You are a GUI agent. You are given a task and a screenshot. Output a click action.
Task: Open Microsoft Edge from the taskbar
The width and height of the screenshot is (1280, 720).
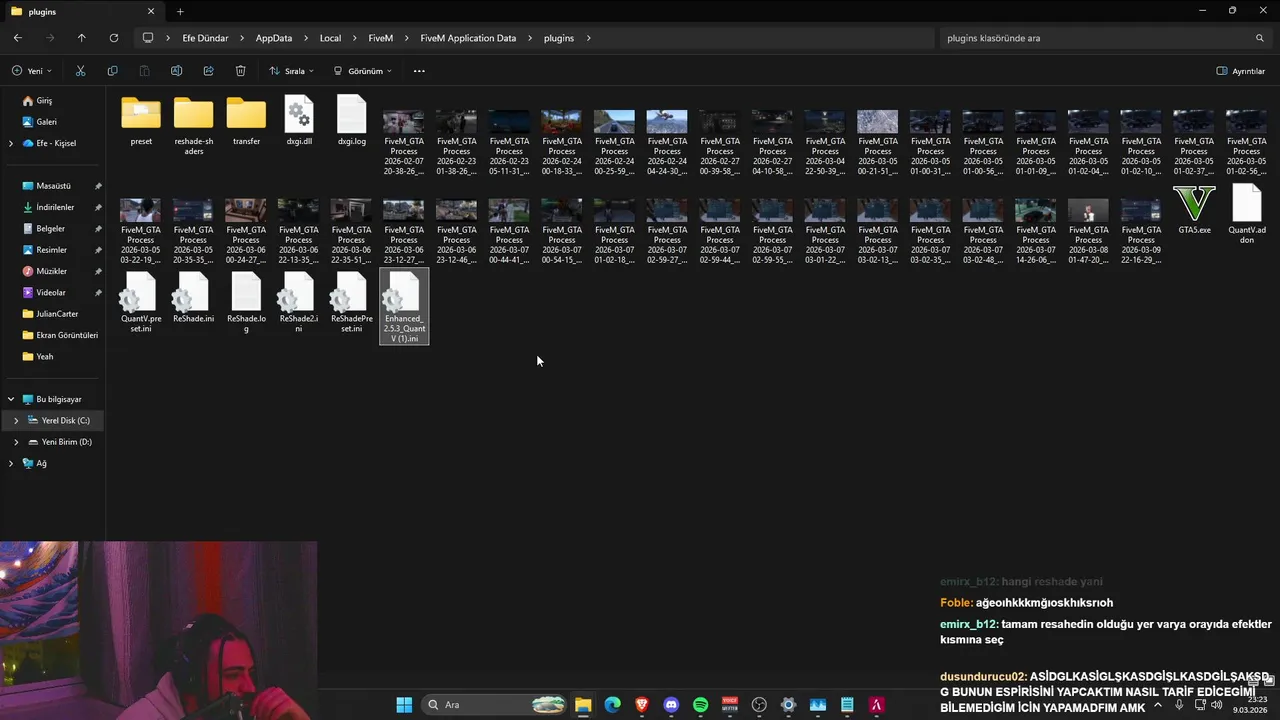point(612,704)
